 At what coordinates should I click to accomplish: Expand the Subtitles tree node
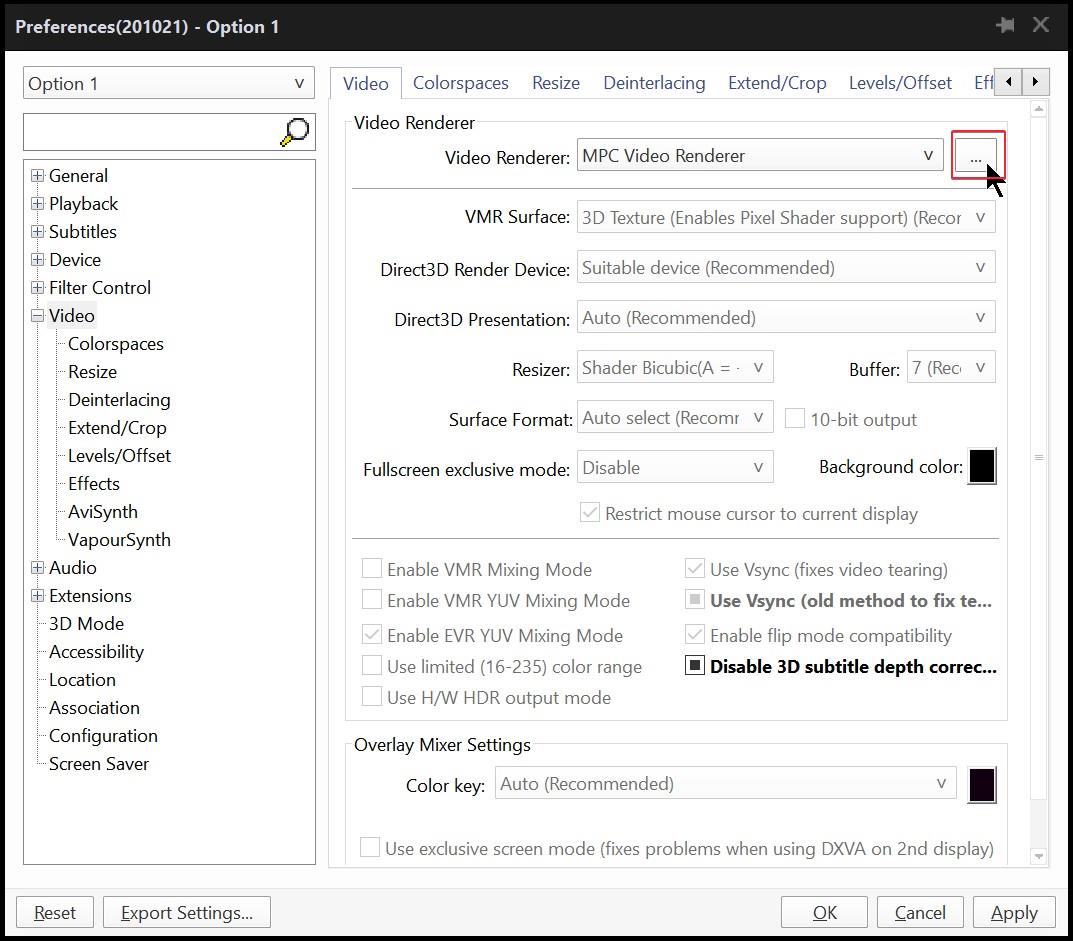38,232
